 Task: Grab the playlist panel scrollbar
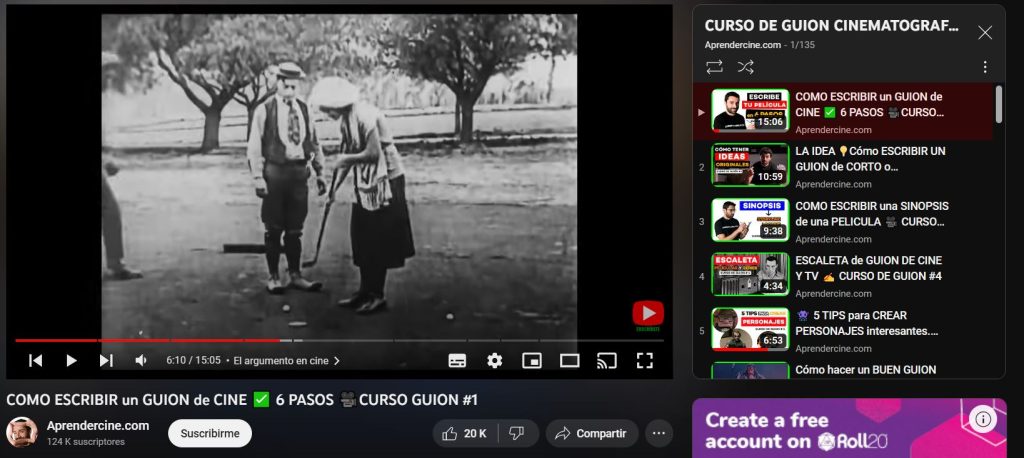[999, 105]
